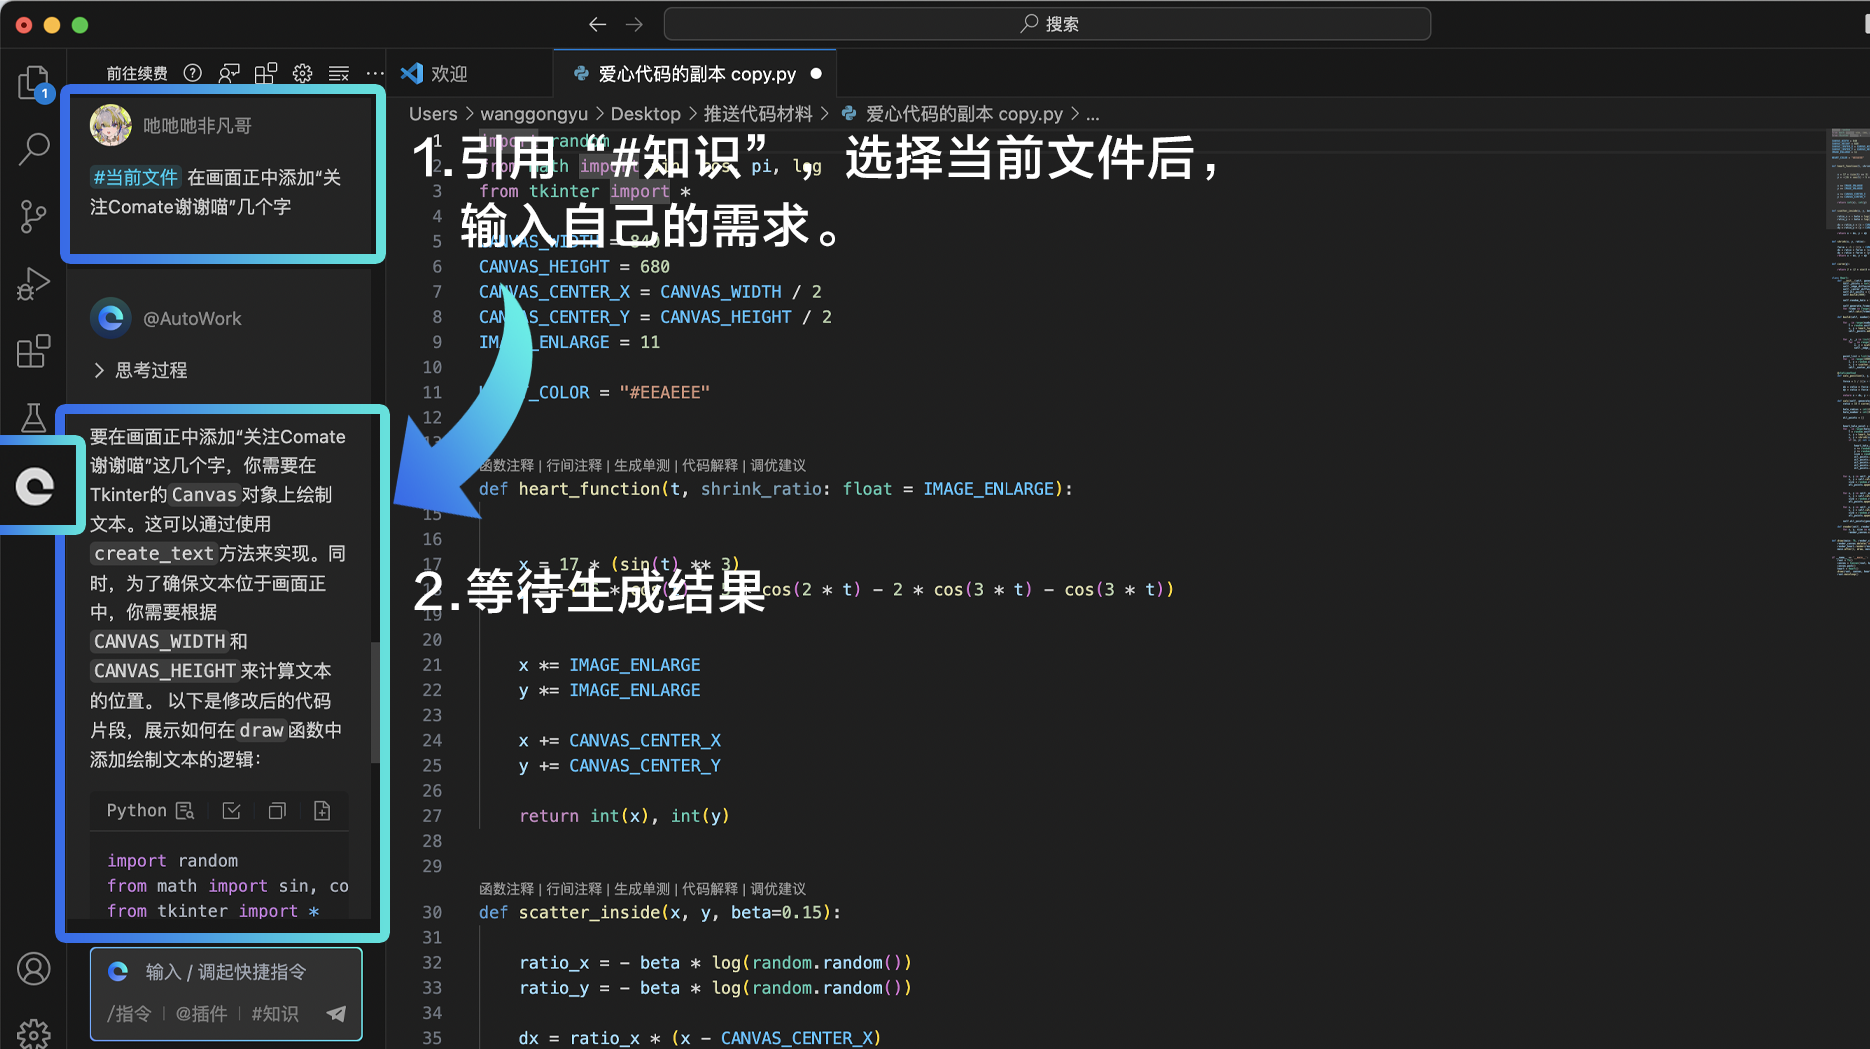This screenshot has width=1870, height=1049.
Task: Click the Python language label on code block
Action: 136,811
